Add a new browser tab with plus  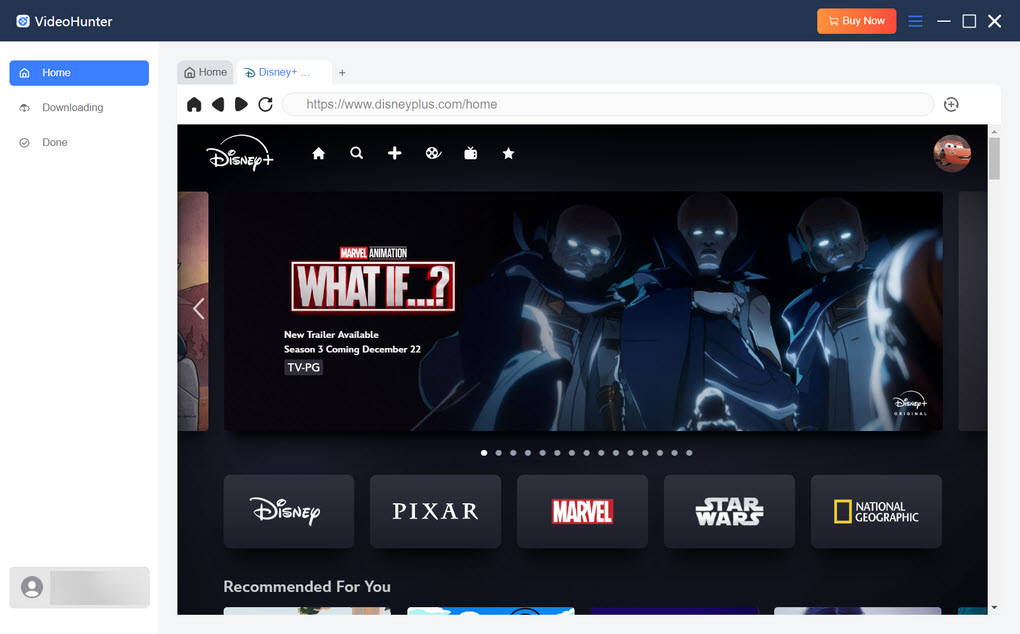point(342,73)
